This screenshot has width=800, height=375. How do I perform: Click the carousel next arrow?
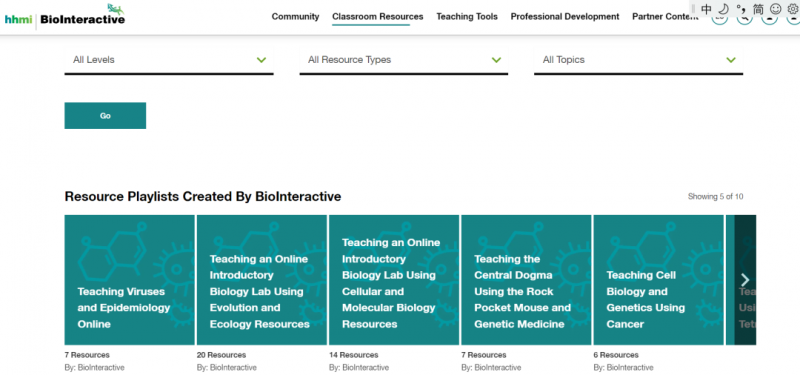[x=745, y=280]
